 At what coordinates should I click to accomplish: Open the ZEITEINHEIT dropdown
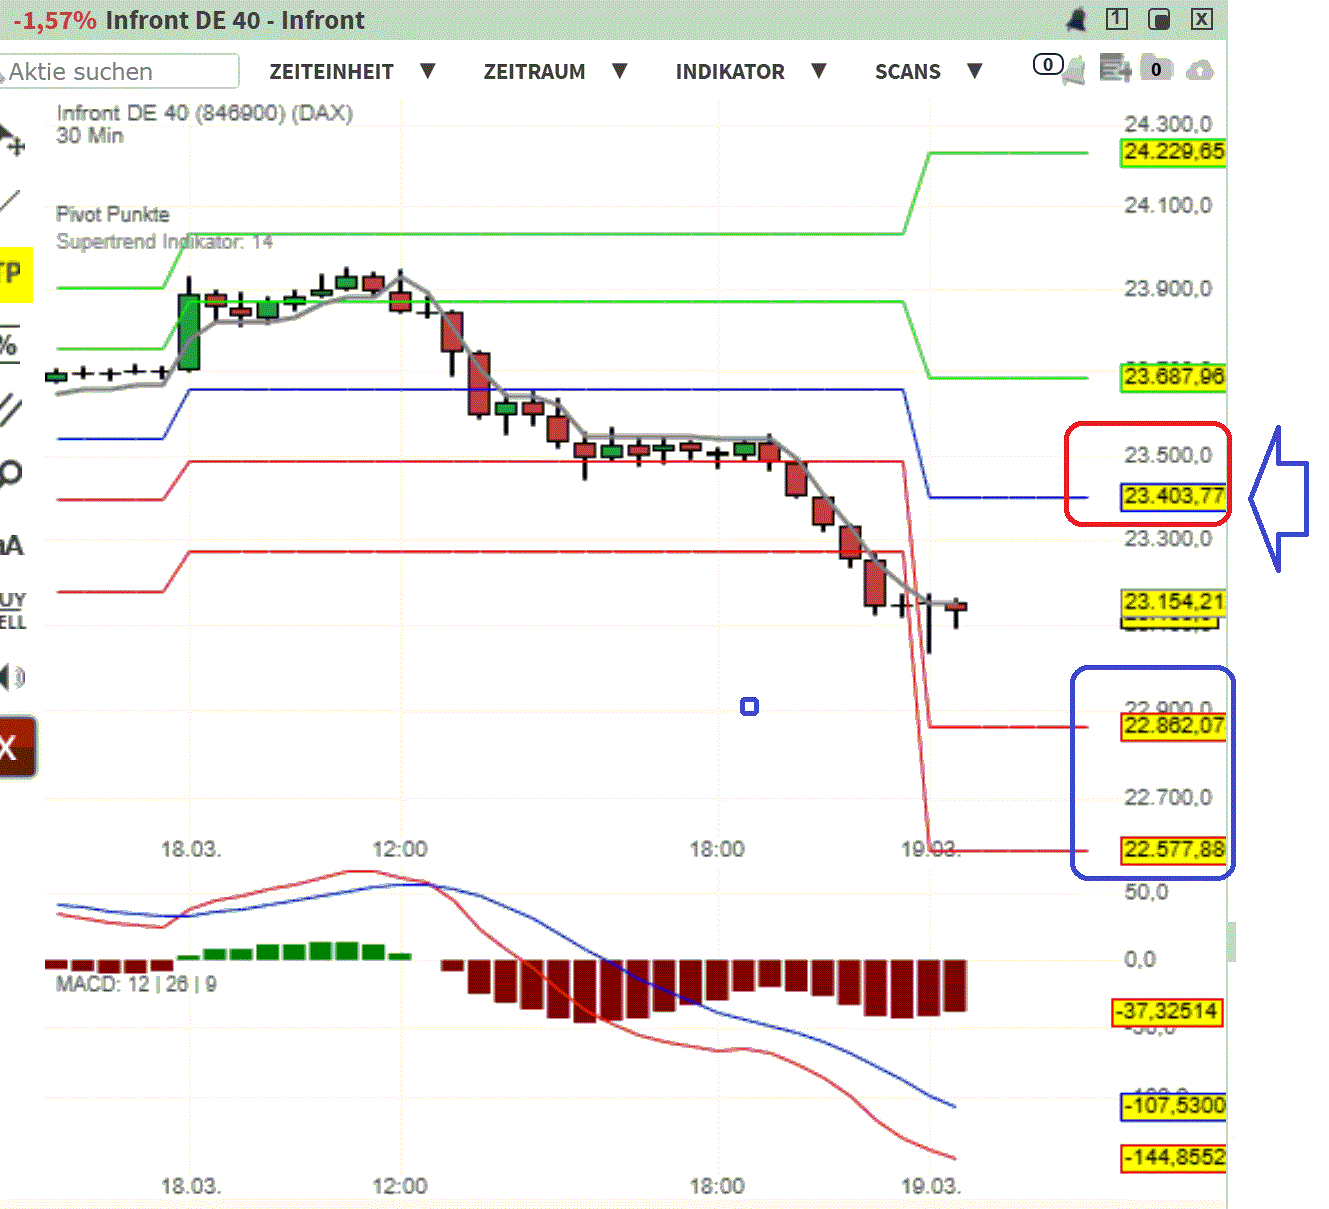pyautogui.click(x=352, y=71)
